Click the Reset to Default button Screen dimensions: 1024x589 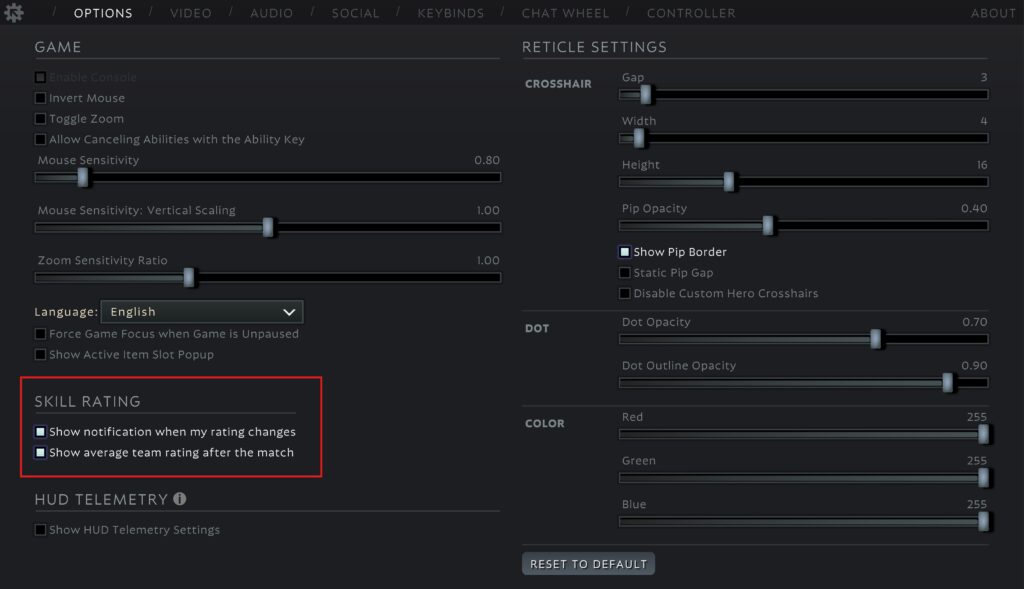(588, 564)
